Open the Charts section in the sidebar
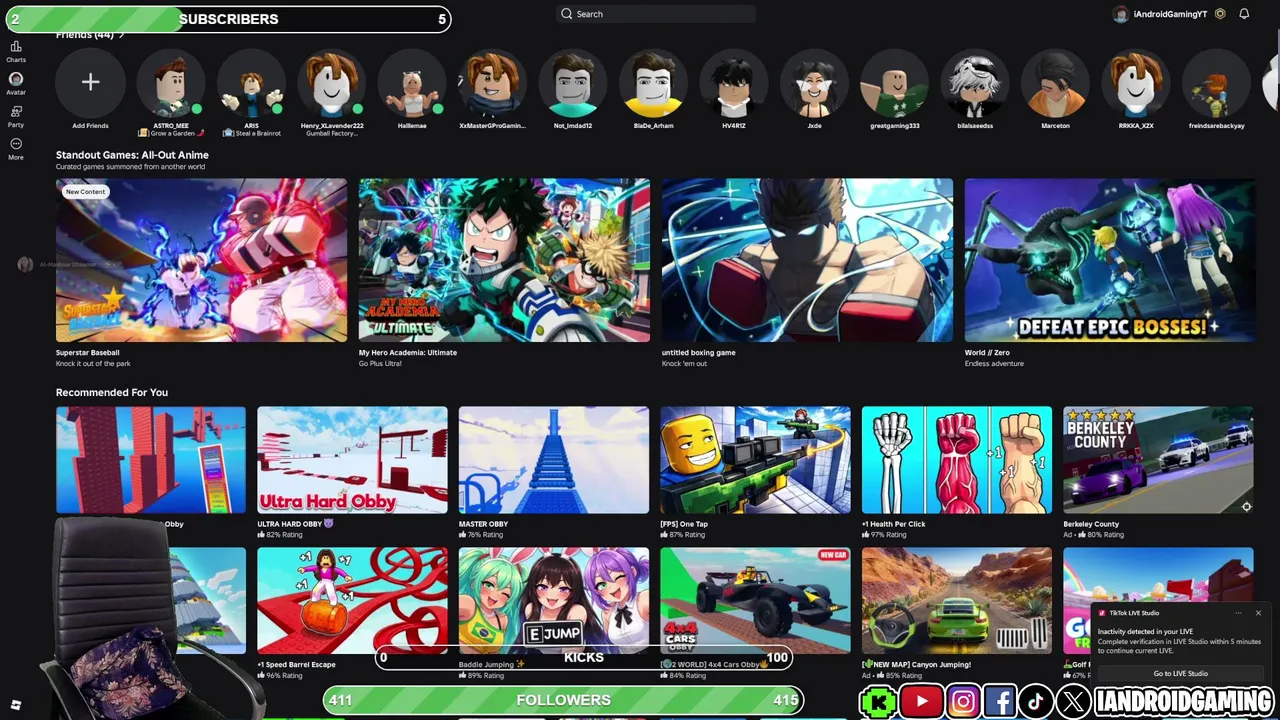 tap(16, 50)
